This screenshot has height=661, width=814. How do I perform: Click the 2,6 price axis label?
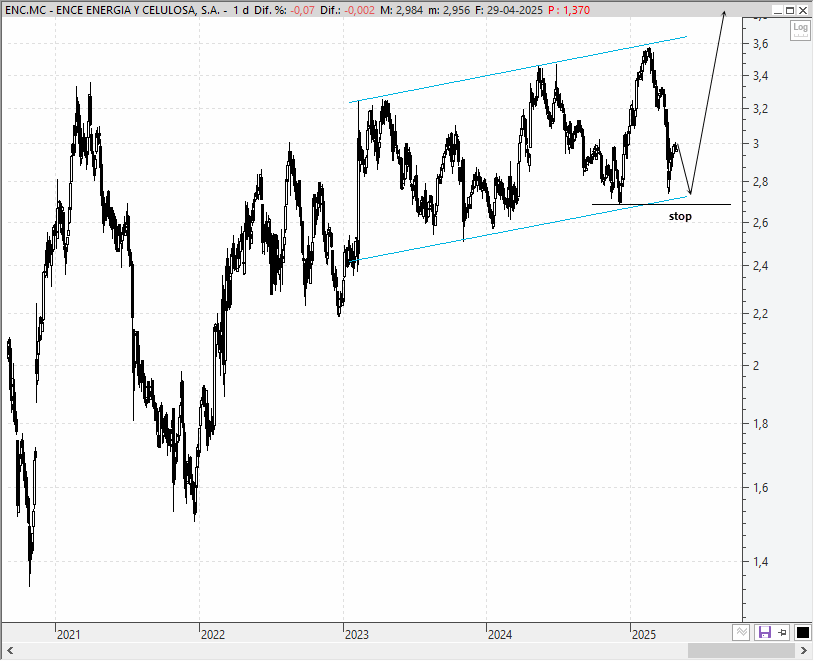[x=761, y=223]
